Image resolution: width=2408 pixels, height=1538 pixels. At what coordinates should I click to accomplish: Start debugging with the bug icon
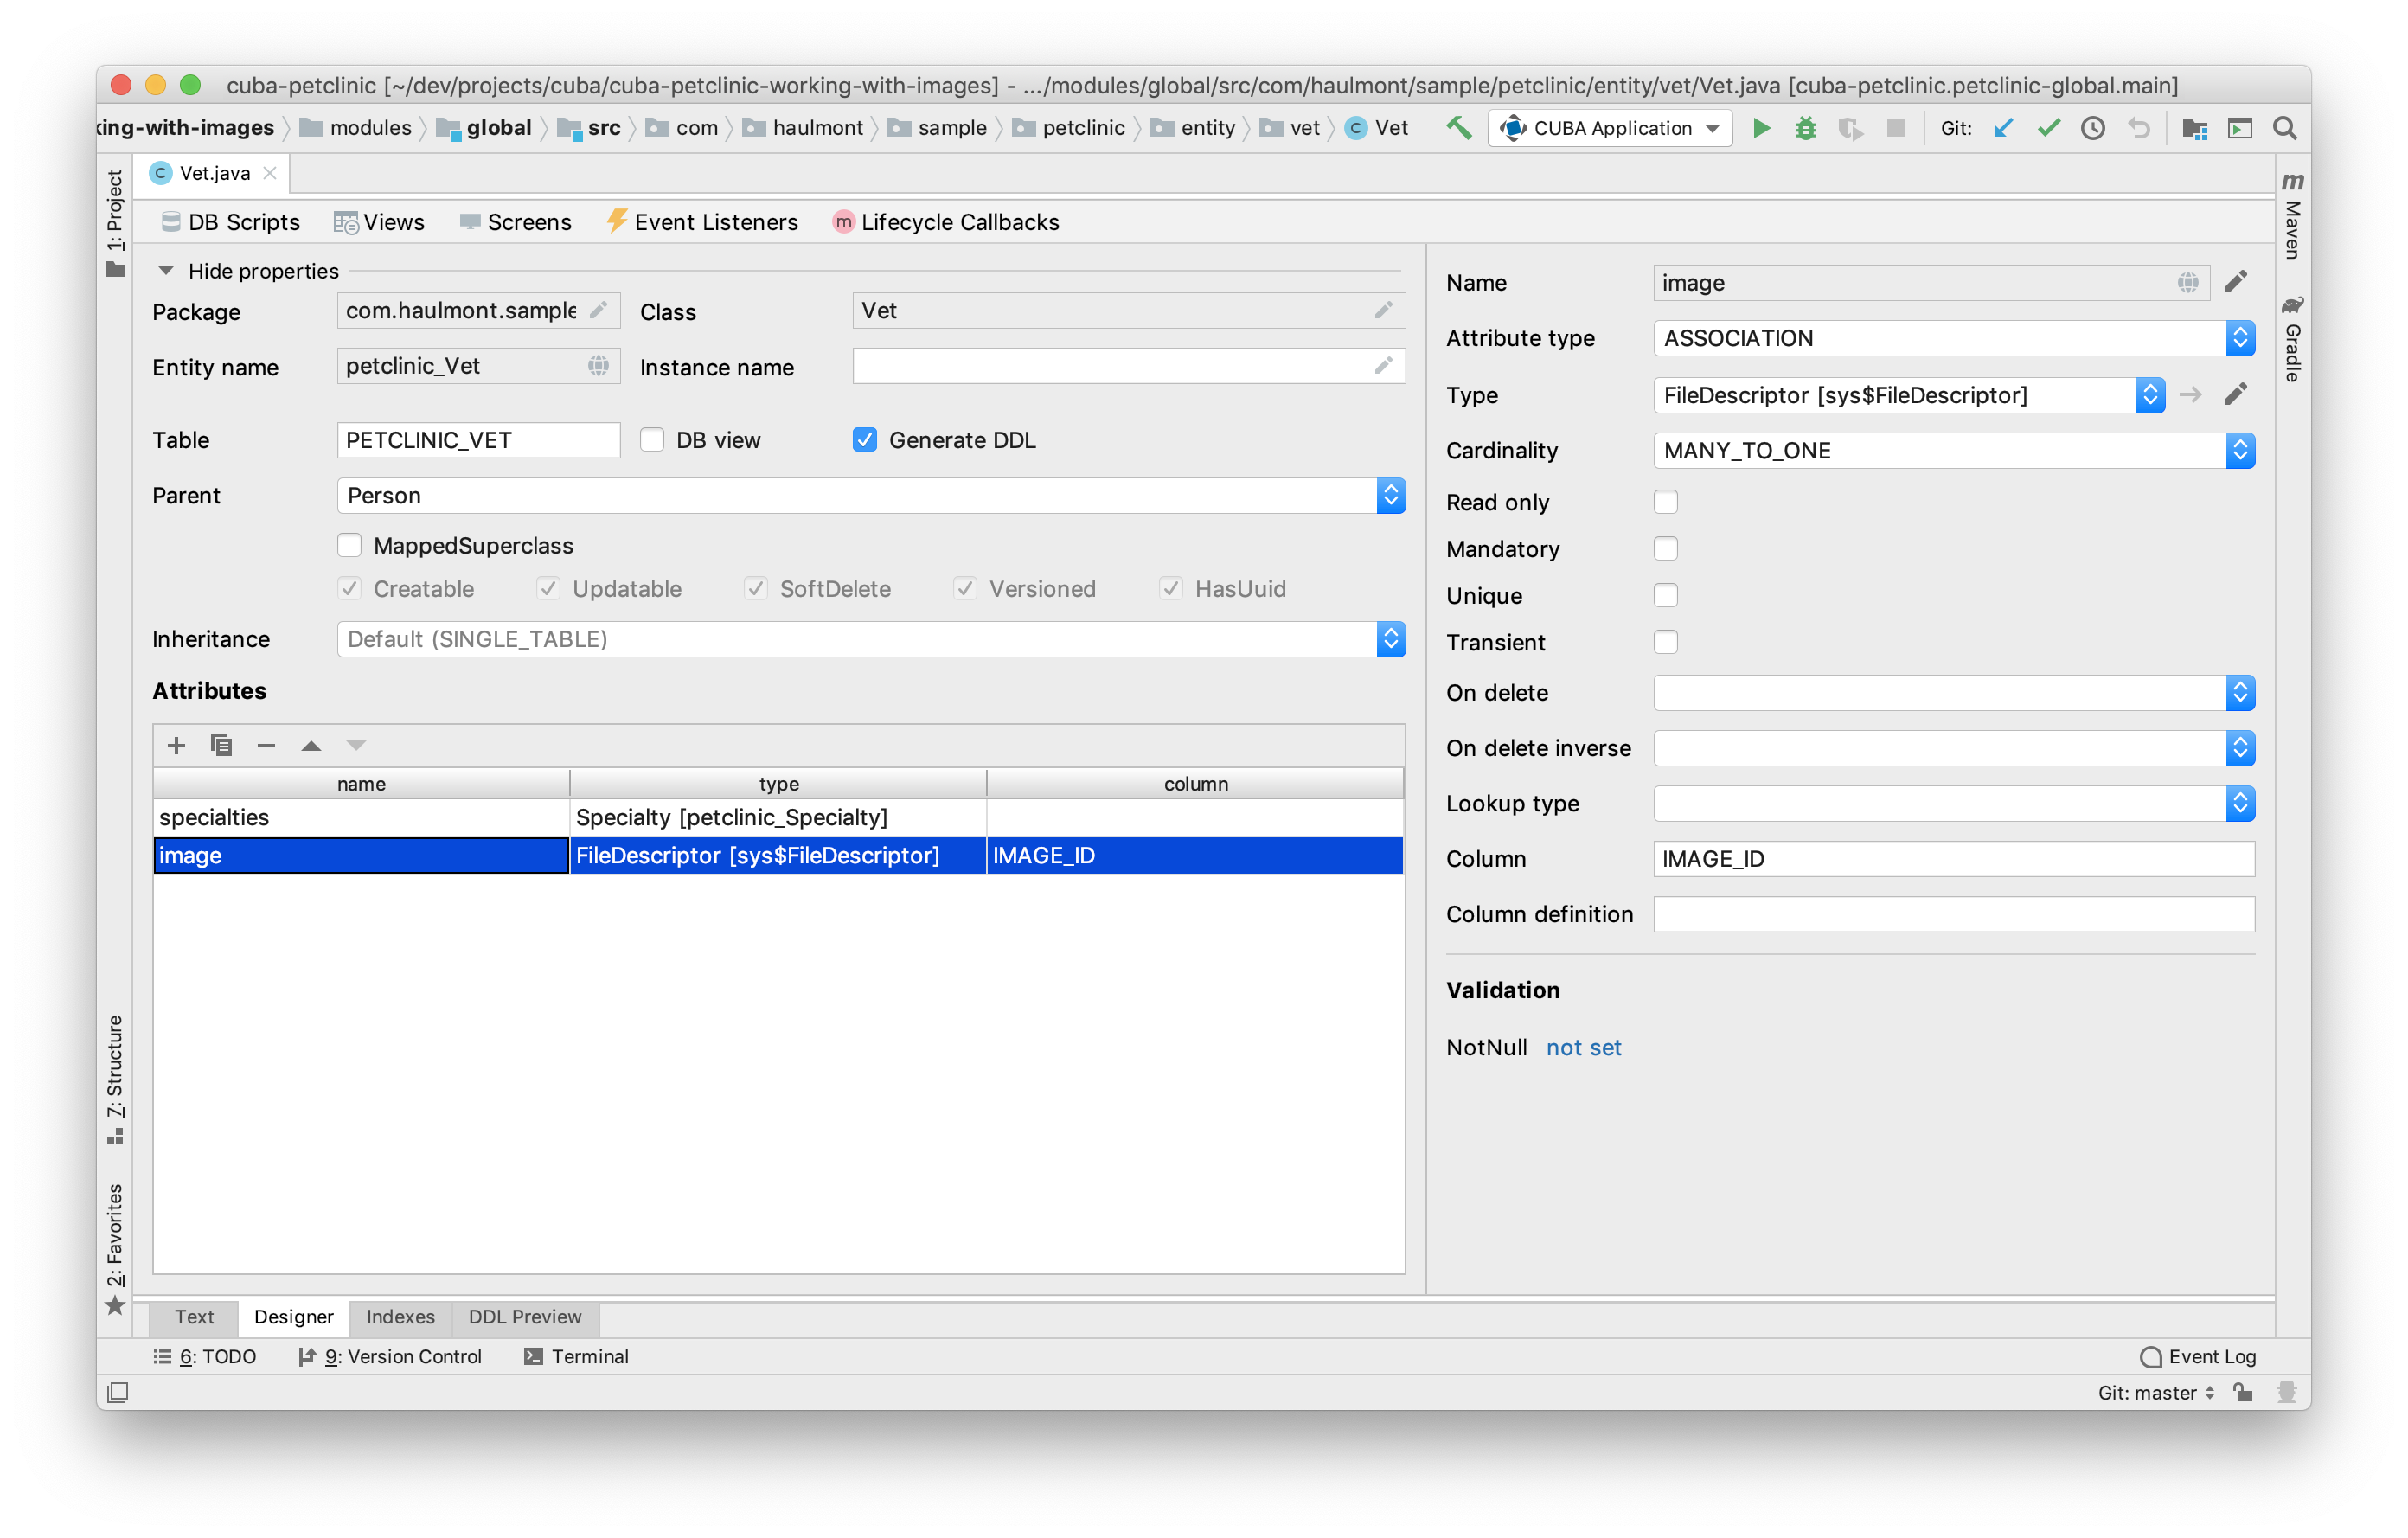coord(1806,128)
